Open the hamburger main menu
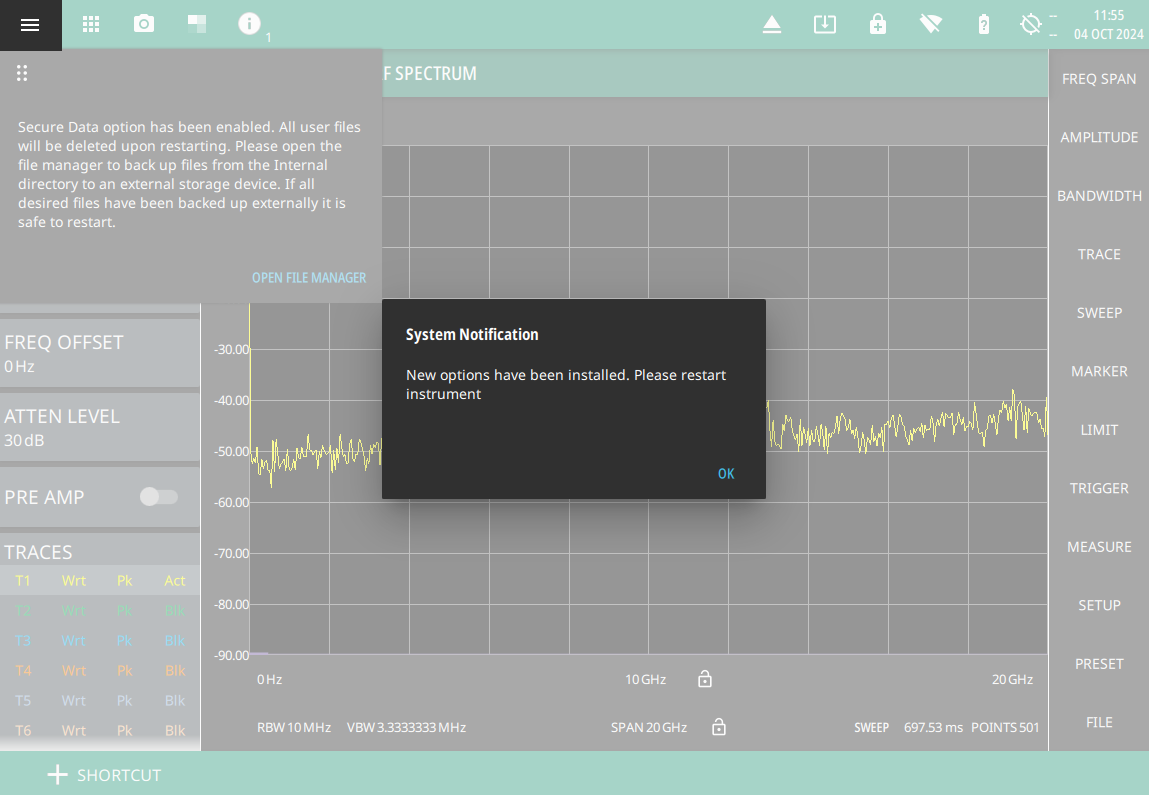This screenshot has width=1149, height=795. (x=30, y=25)
